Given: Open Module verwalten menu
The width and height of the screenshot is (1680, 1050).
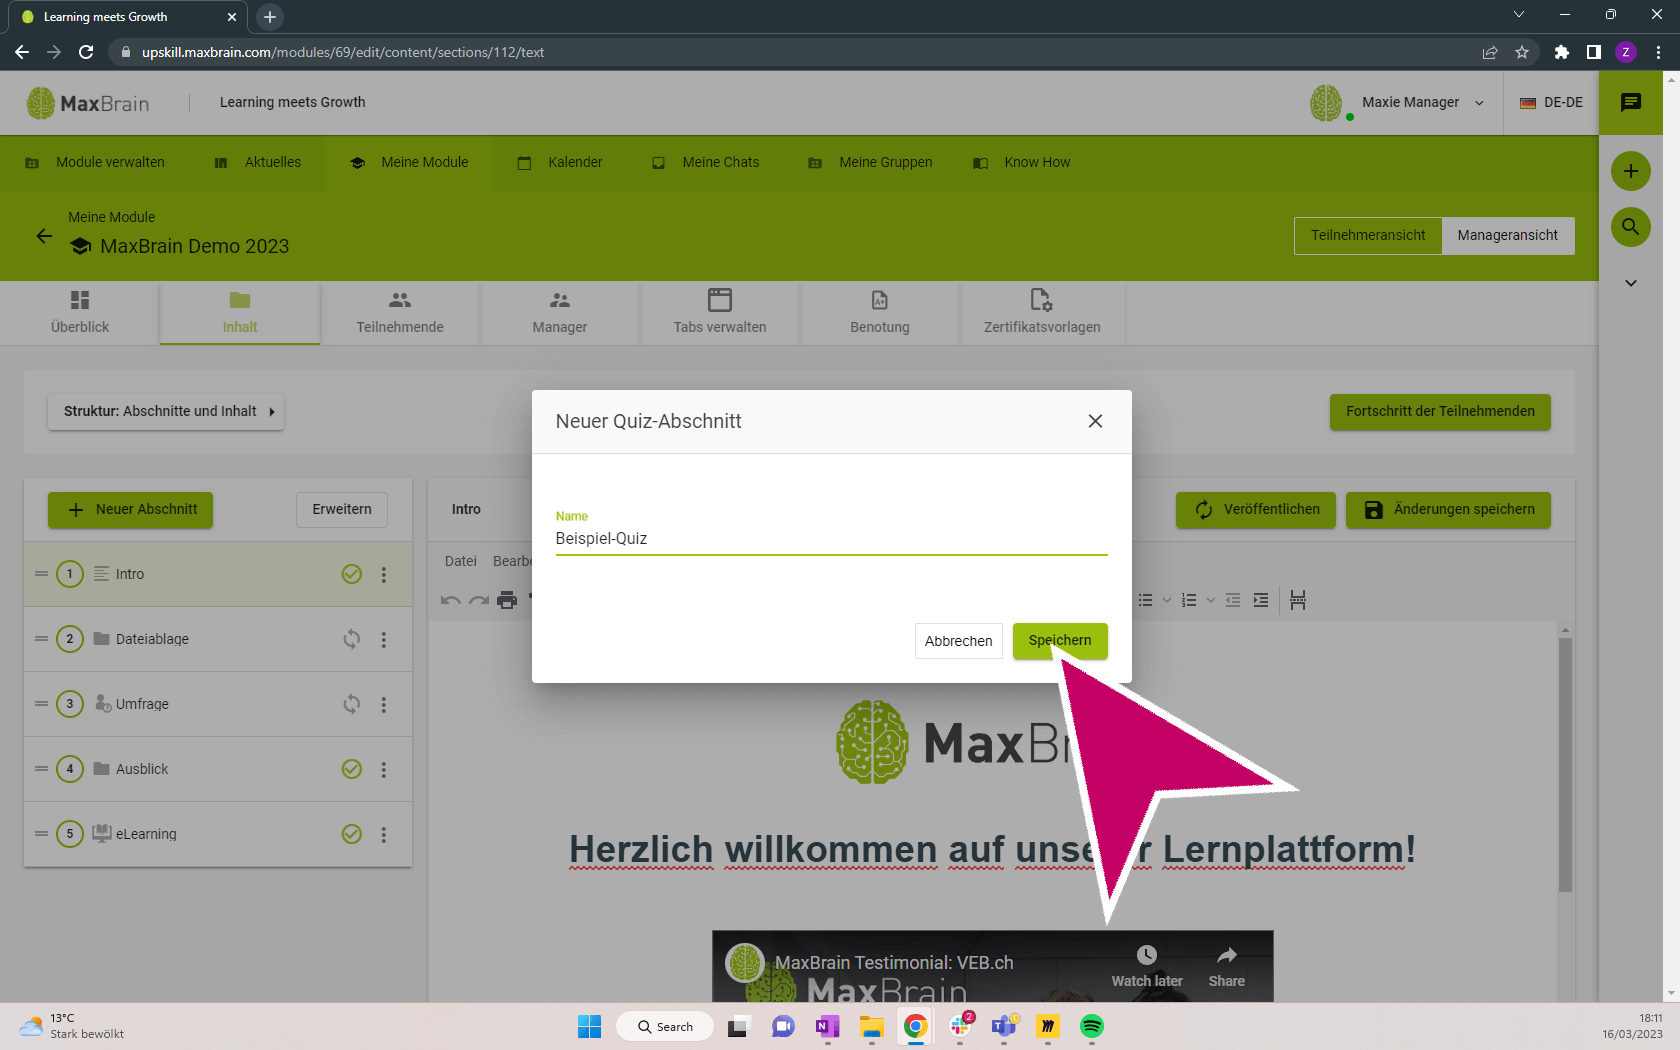Looking at the screenshot, I should click(x=95, y=162).
